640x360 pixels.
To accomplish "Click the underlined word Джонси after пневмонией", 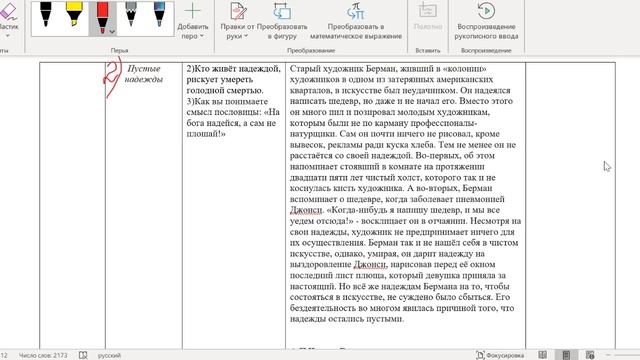I will point(306,210).
